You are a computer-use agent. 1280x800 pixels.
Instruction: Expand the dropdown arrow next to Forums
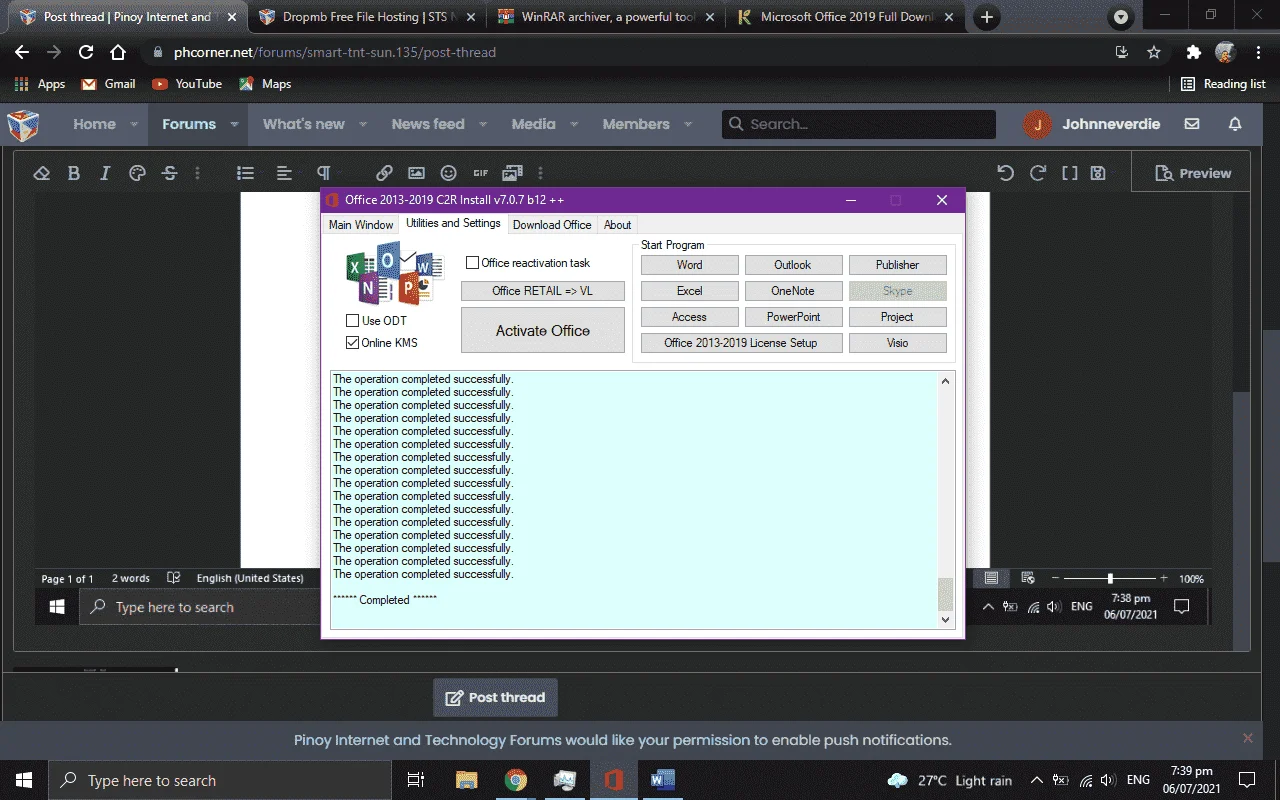tap(234, 125)
